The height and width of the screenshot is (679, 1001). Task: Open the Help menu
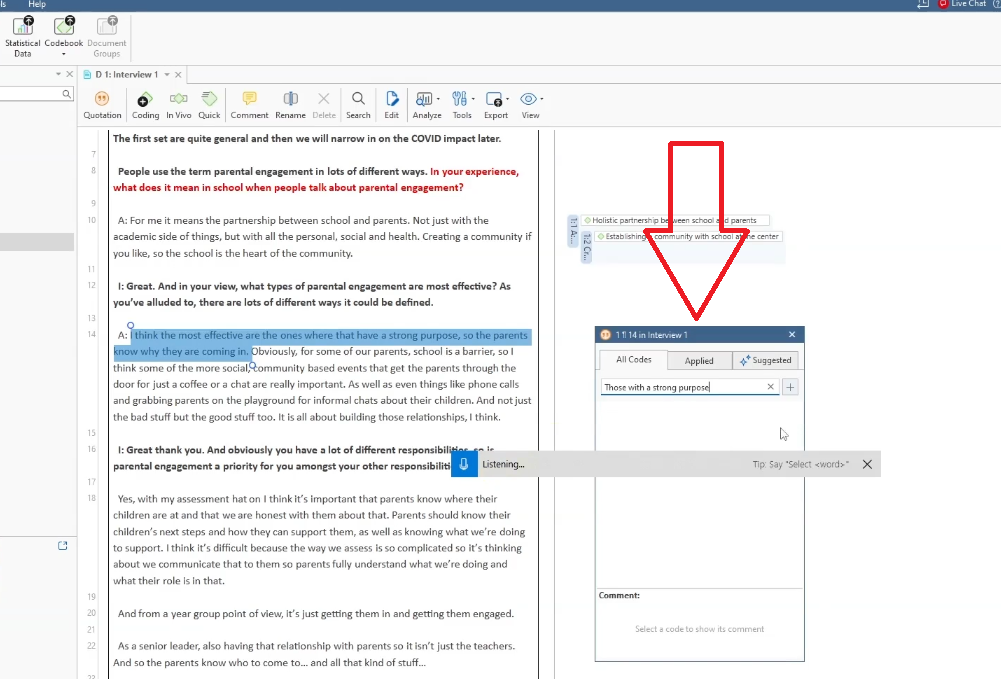click(x=37, y=4)
